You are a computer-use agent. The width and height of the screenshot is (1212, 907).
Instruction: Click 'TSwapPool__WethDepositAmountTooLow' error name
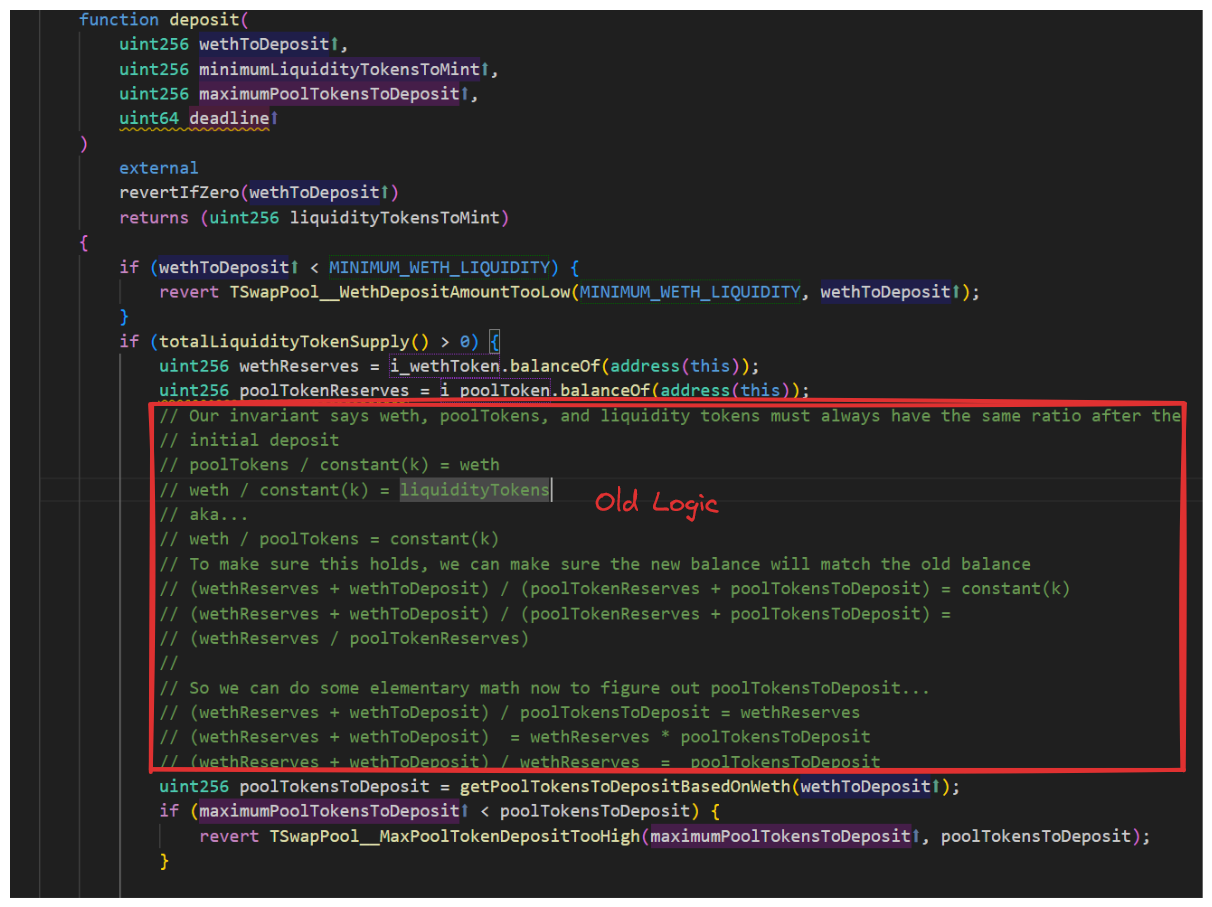tap(400, 292)
